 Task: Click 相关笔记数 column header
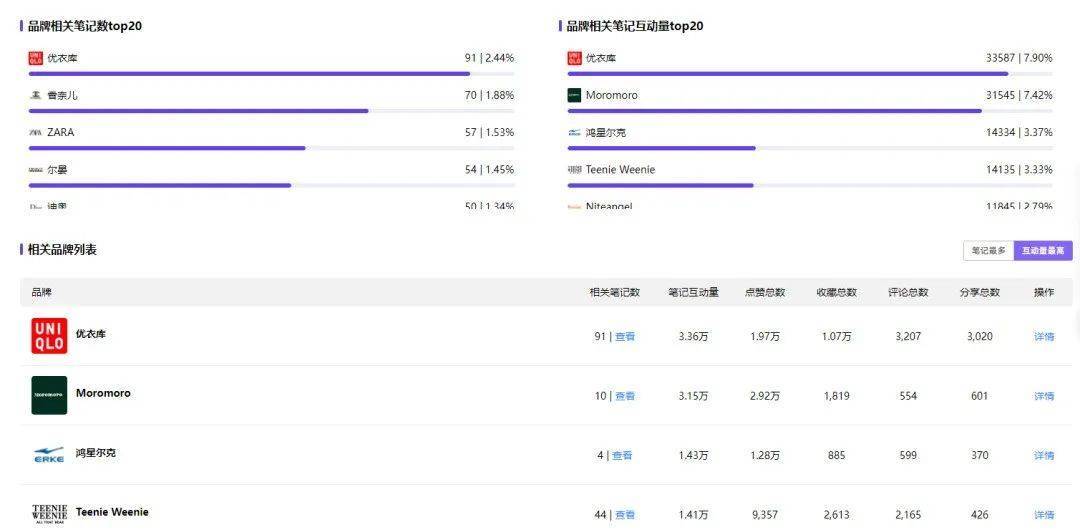tap(614, 292)
